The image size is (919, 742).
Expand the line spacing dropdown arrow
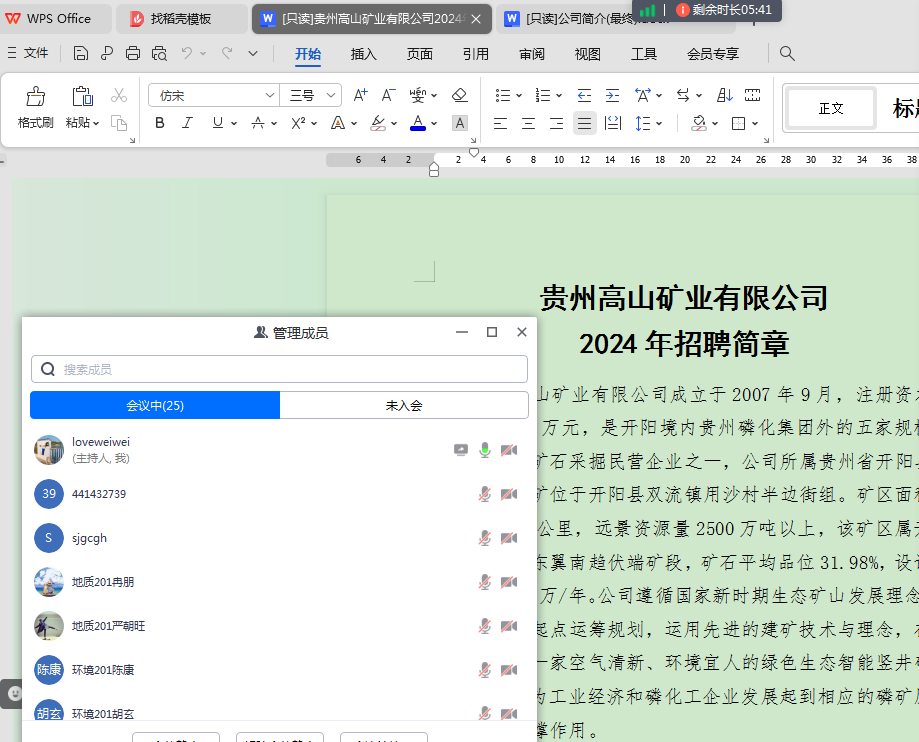pos(659,123)
